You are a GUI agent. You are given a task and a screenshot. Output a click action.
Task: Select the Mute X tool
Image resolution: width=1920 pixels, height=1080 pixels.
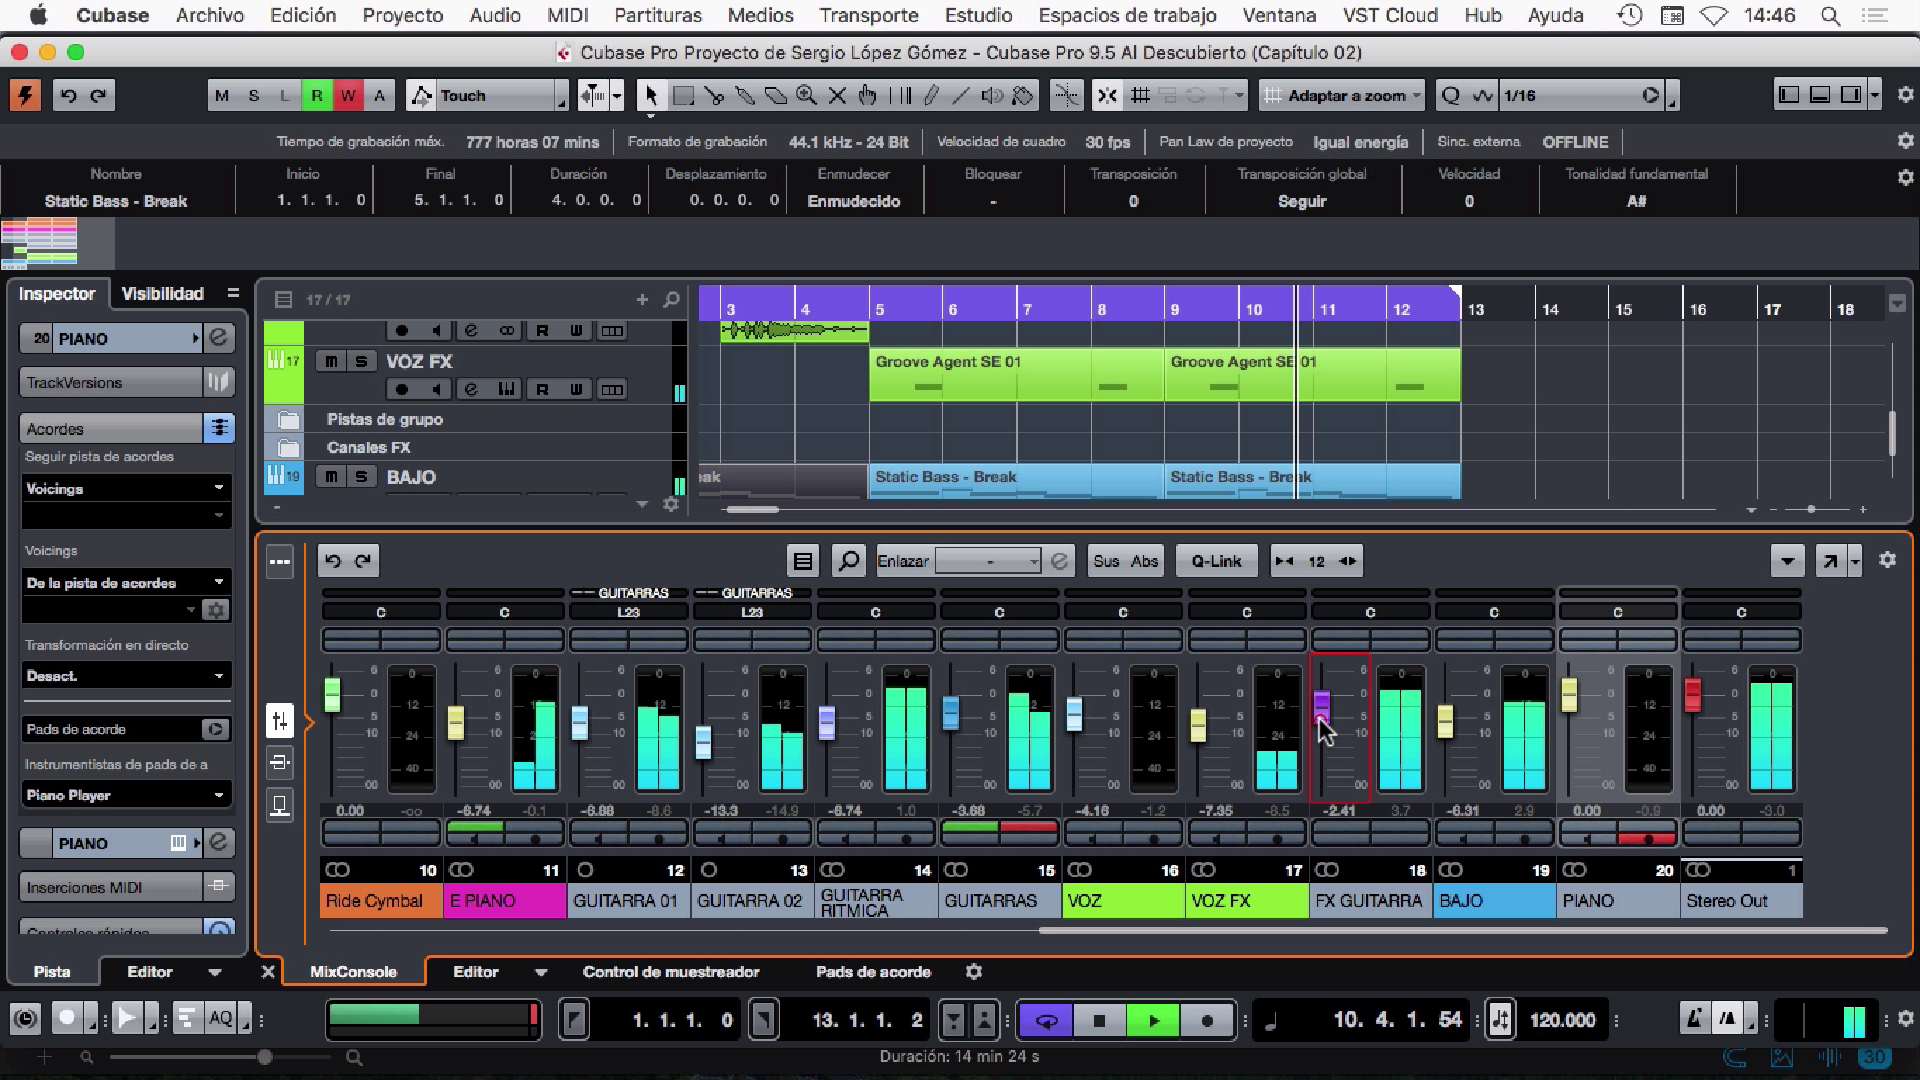click(x=837, y=96)
